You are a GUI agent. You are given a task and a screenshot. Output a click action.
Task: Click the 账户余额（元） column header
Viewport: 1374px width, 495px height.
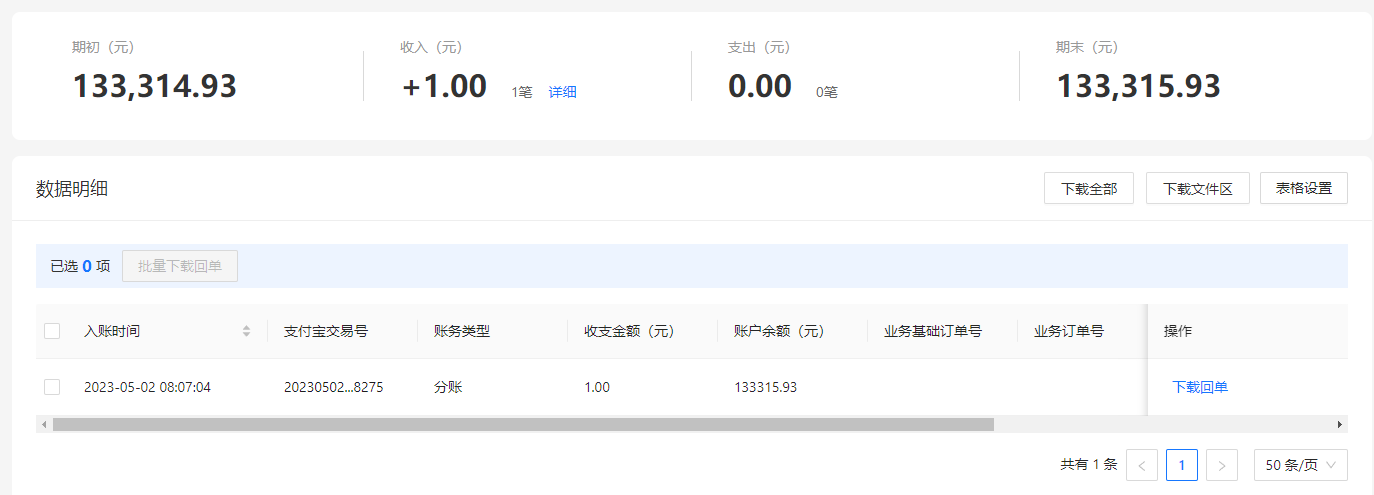pyautogui.click(x=780, y=331)
